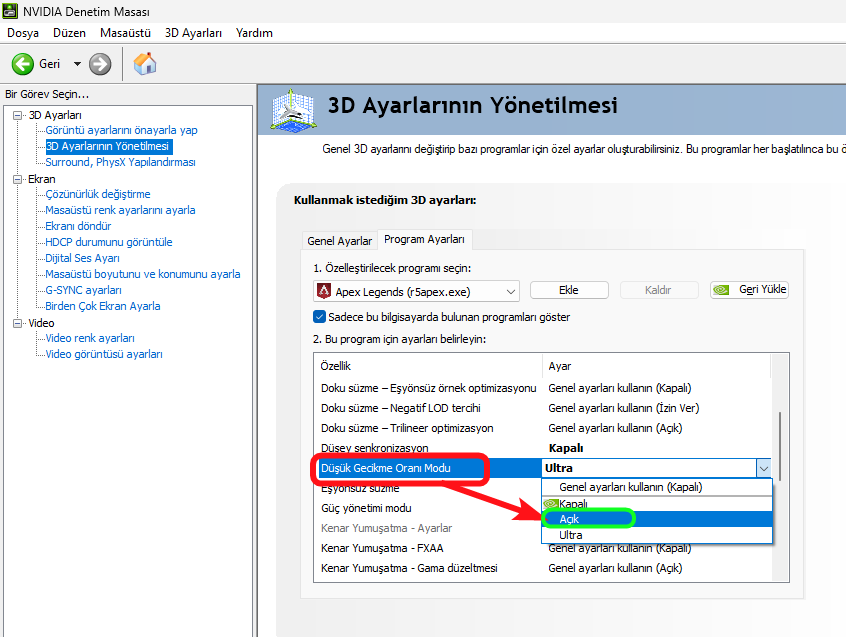Select the Program Ayarları tab

tap(424, 239)
